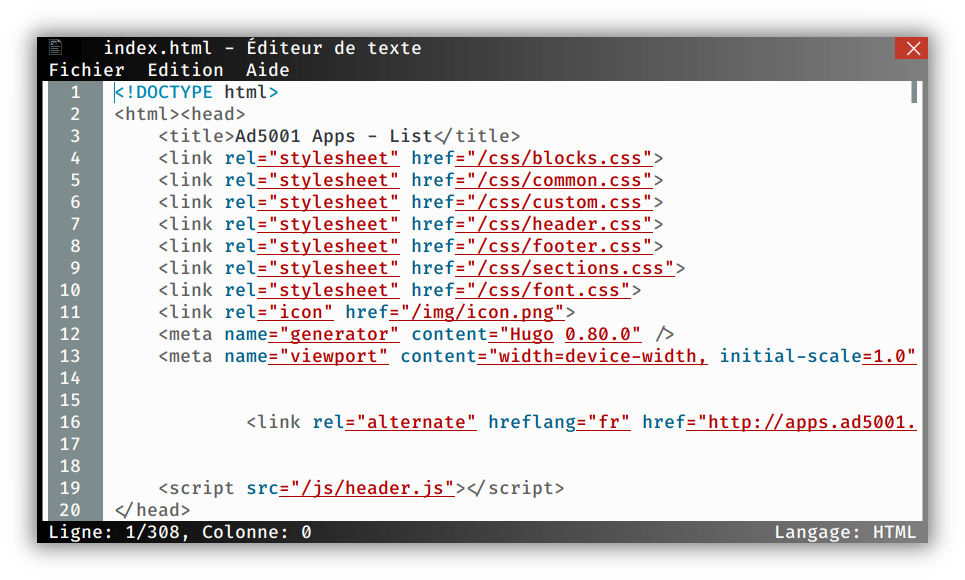The height and width of the screenshot is (580, 965).
Task: Click line number 20 in the gutter
Action: click(70, 510)
